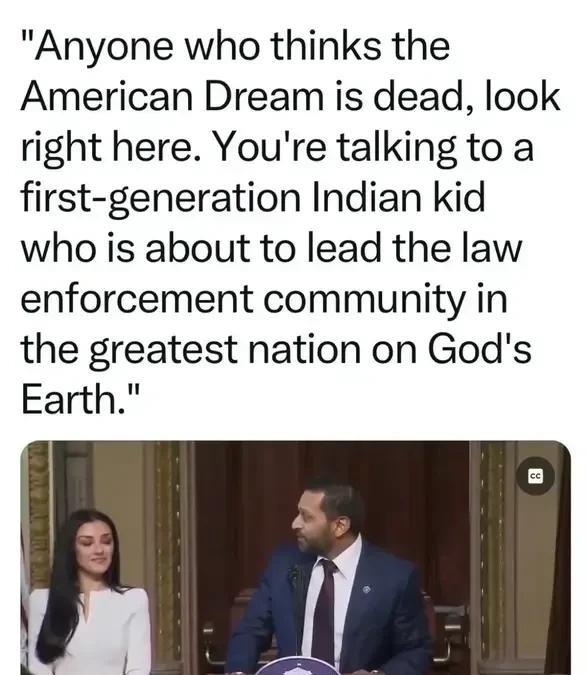Click the round seal on the podium
Screen dimensions: 586x675
(x=298, y=666)
